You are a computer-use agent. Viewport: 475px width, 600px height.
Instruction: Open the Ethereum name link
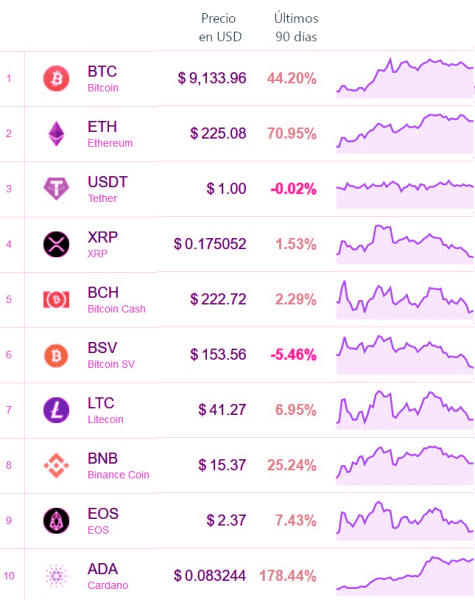pyautogui.click(x=110, y=143)
